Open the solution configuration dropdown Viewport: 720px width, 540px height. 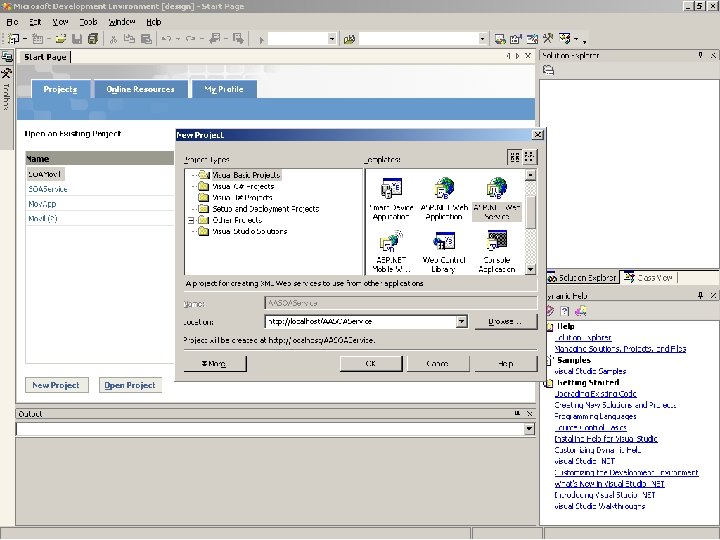pos(332,39)
